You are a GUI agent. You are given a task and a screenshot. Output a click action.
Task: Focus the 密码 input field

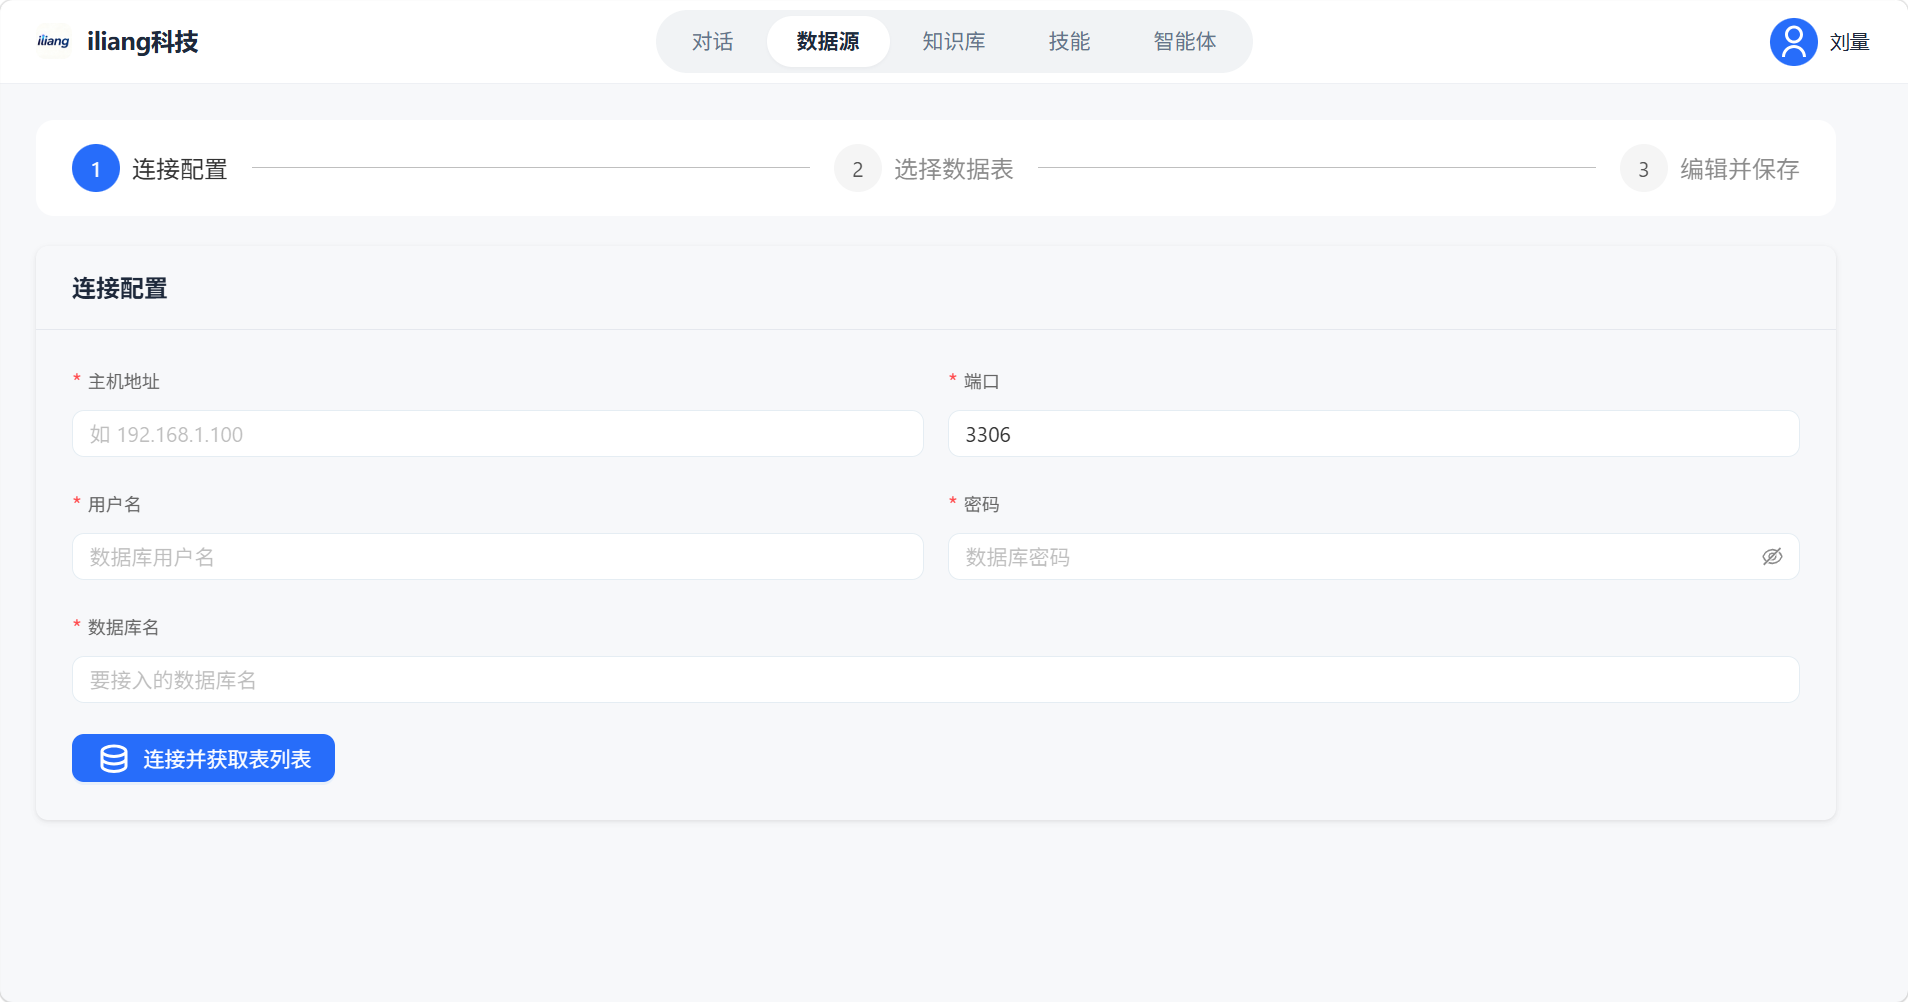tap(1373, 557)
